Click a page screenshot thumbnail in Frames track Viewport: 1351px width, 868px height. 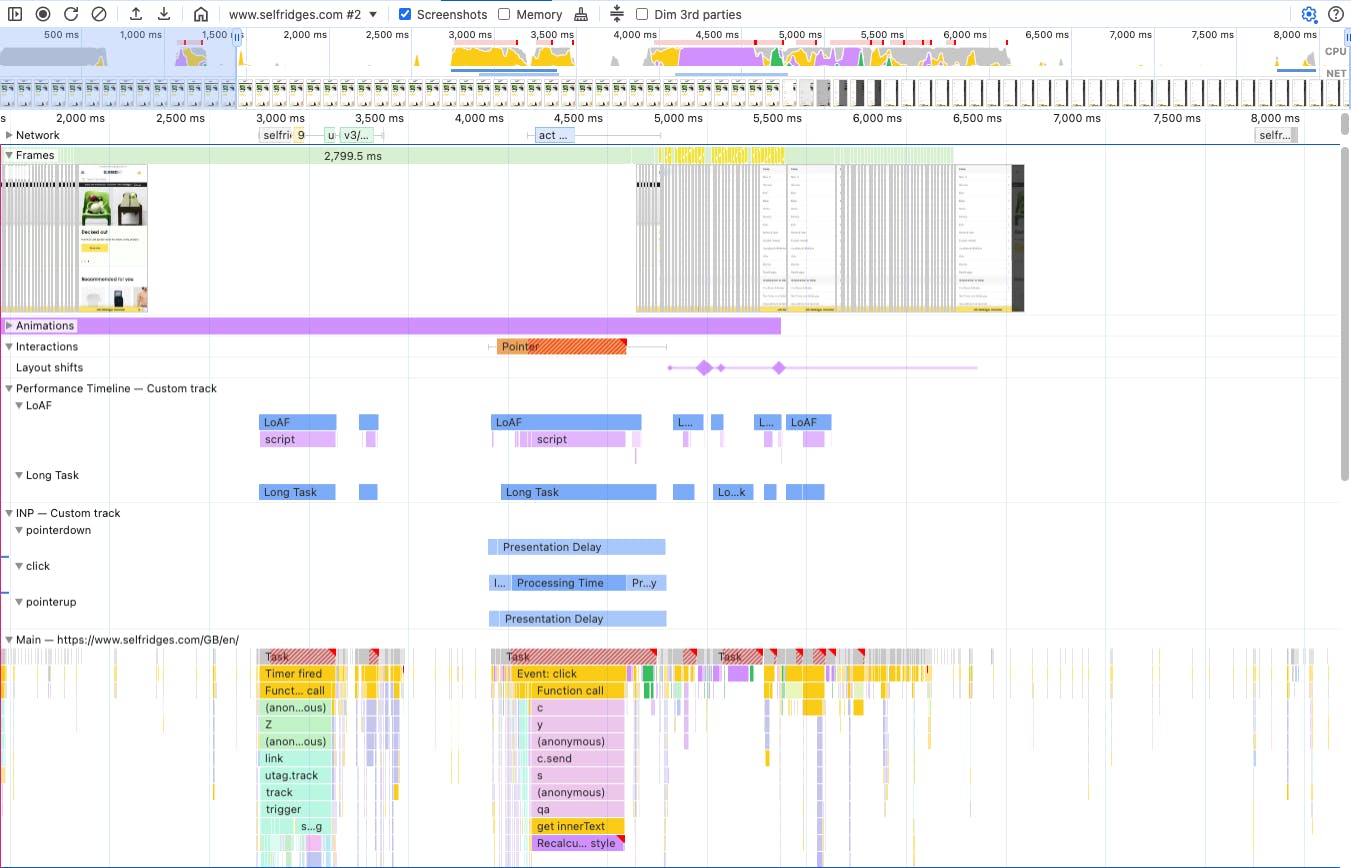tap(113, 237)
